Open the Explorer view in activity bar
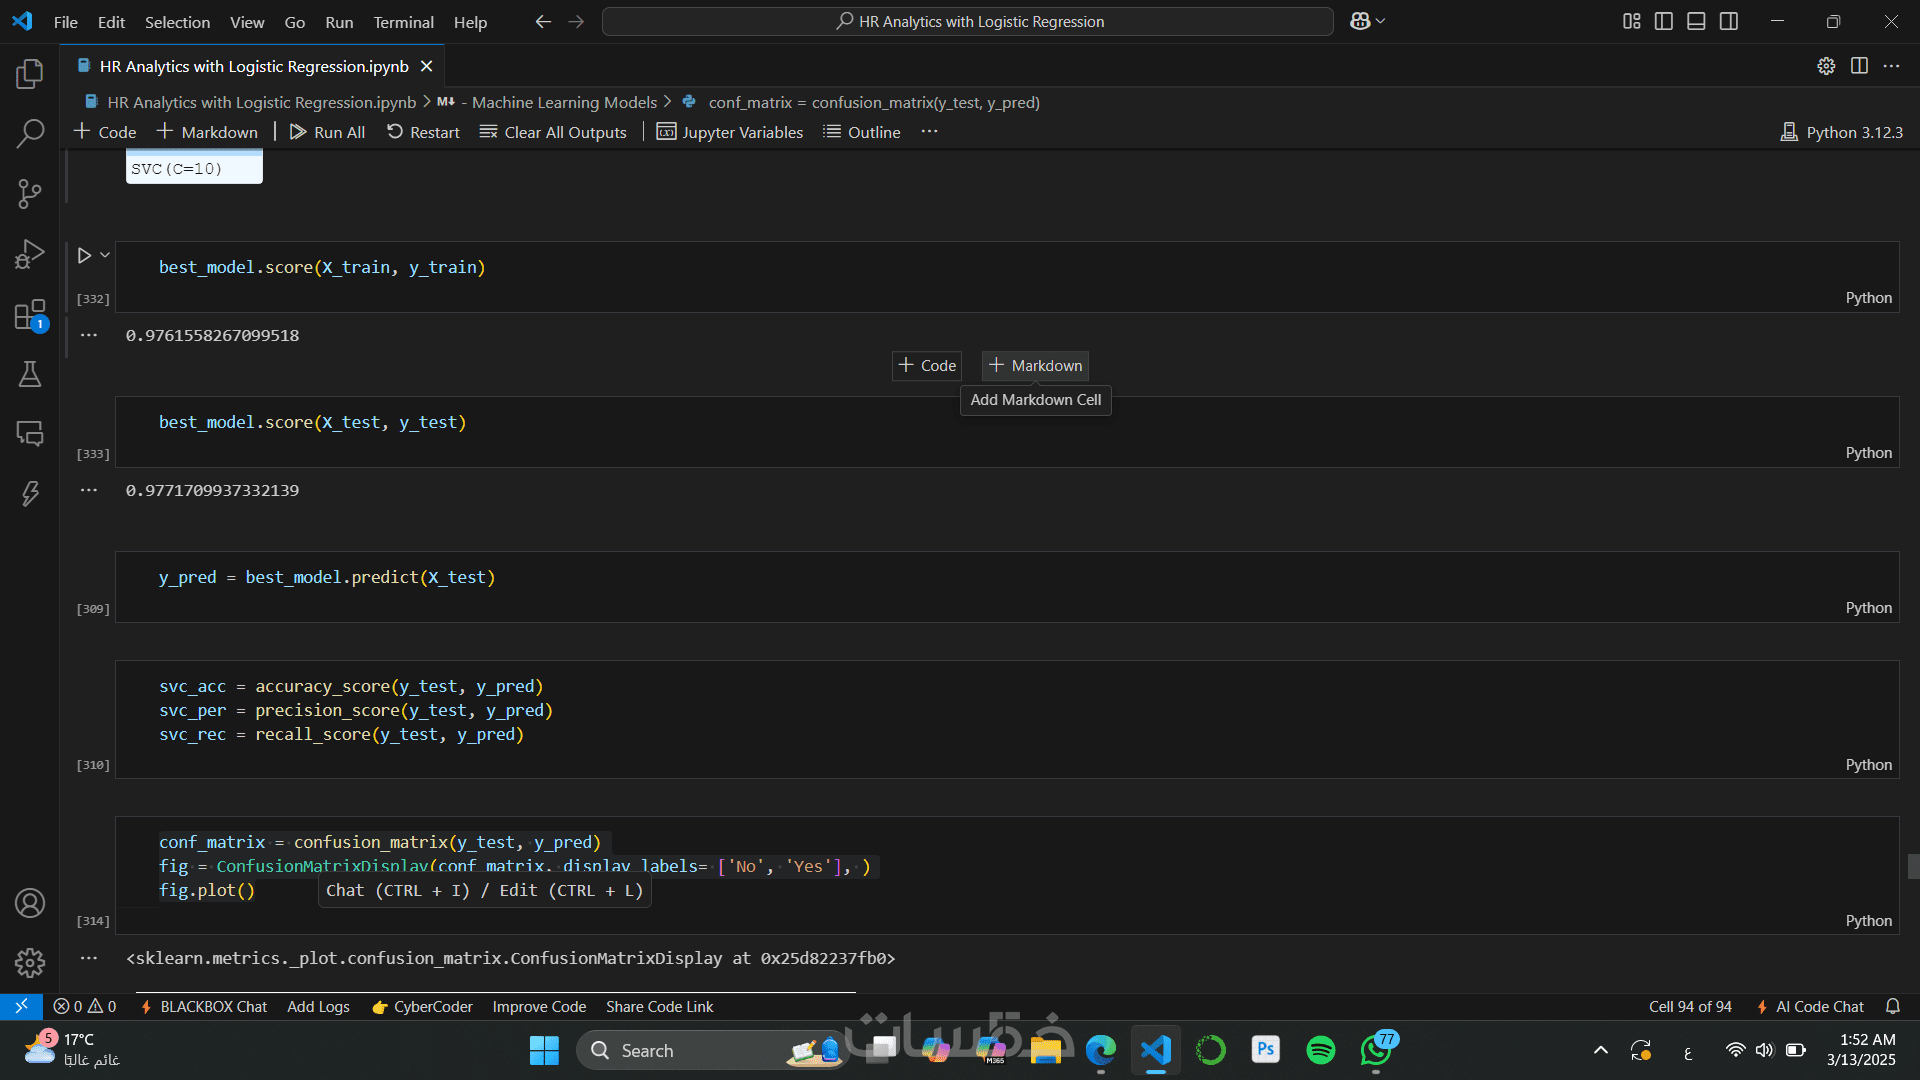Screen dimensions: 1920x1080 click(30, 73)
